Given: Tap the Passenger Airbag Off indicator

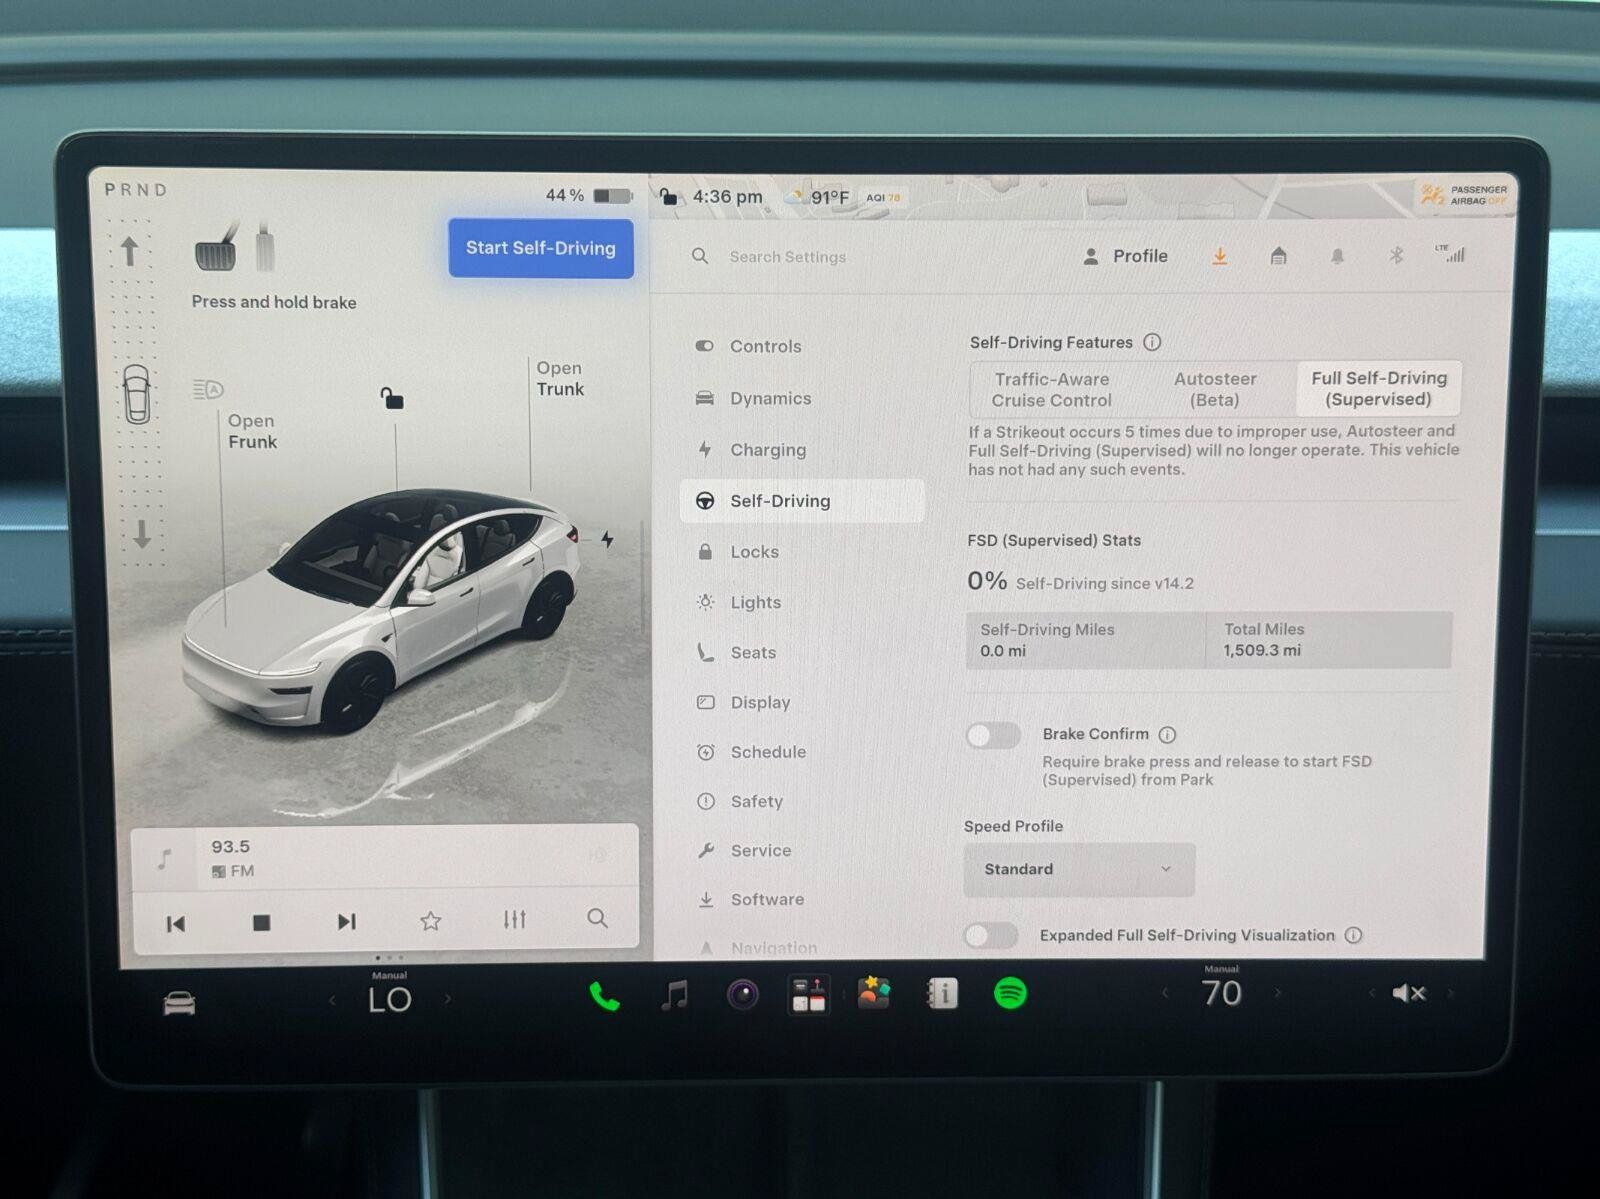Looking at the screenshot, I should coord(1464,194).
